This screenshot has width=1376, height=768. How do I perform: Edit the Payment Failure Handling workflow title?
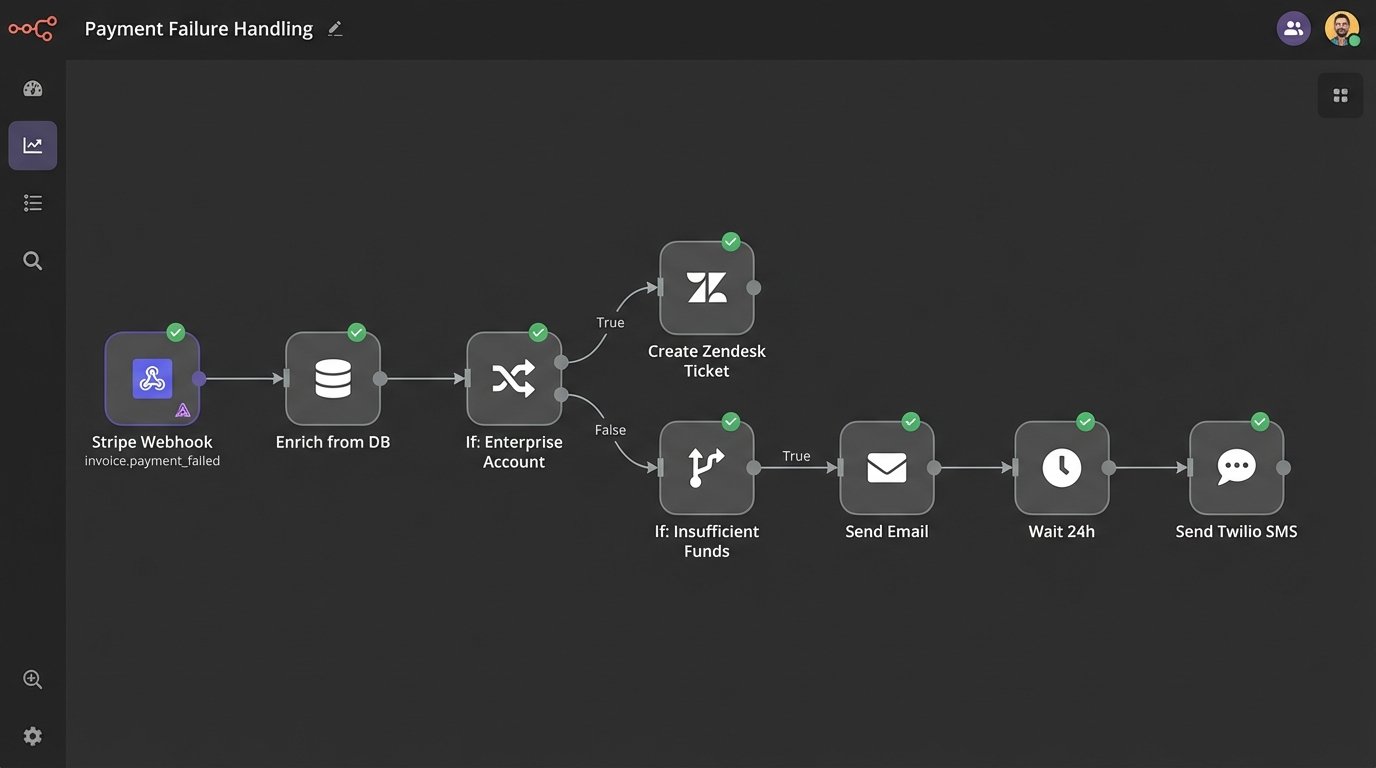(334, 28)
